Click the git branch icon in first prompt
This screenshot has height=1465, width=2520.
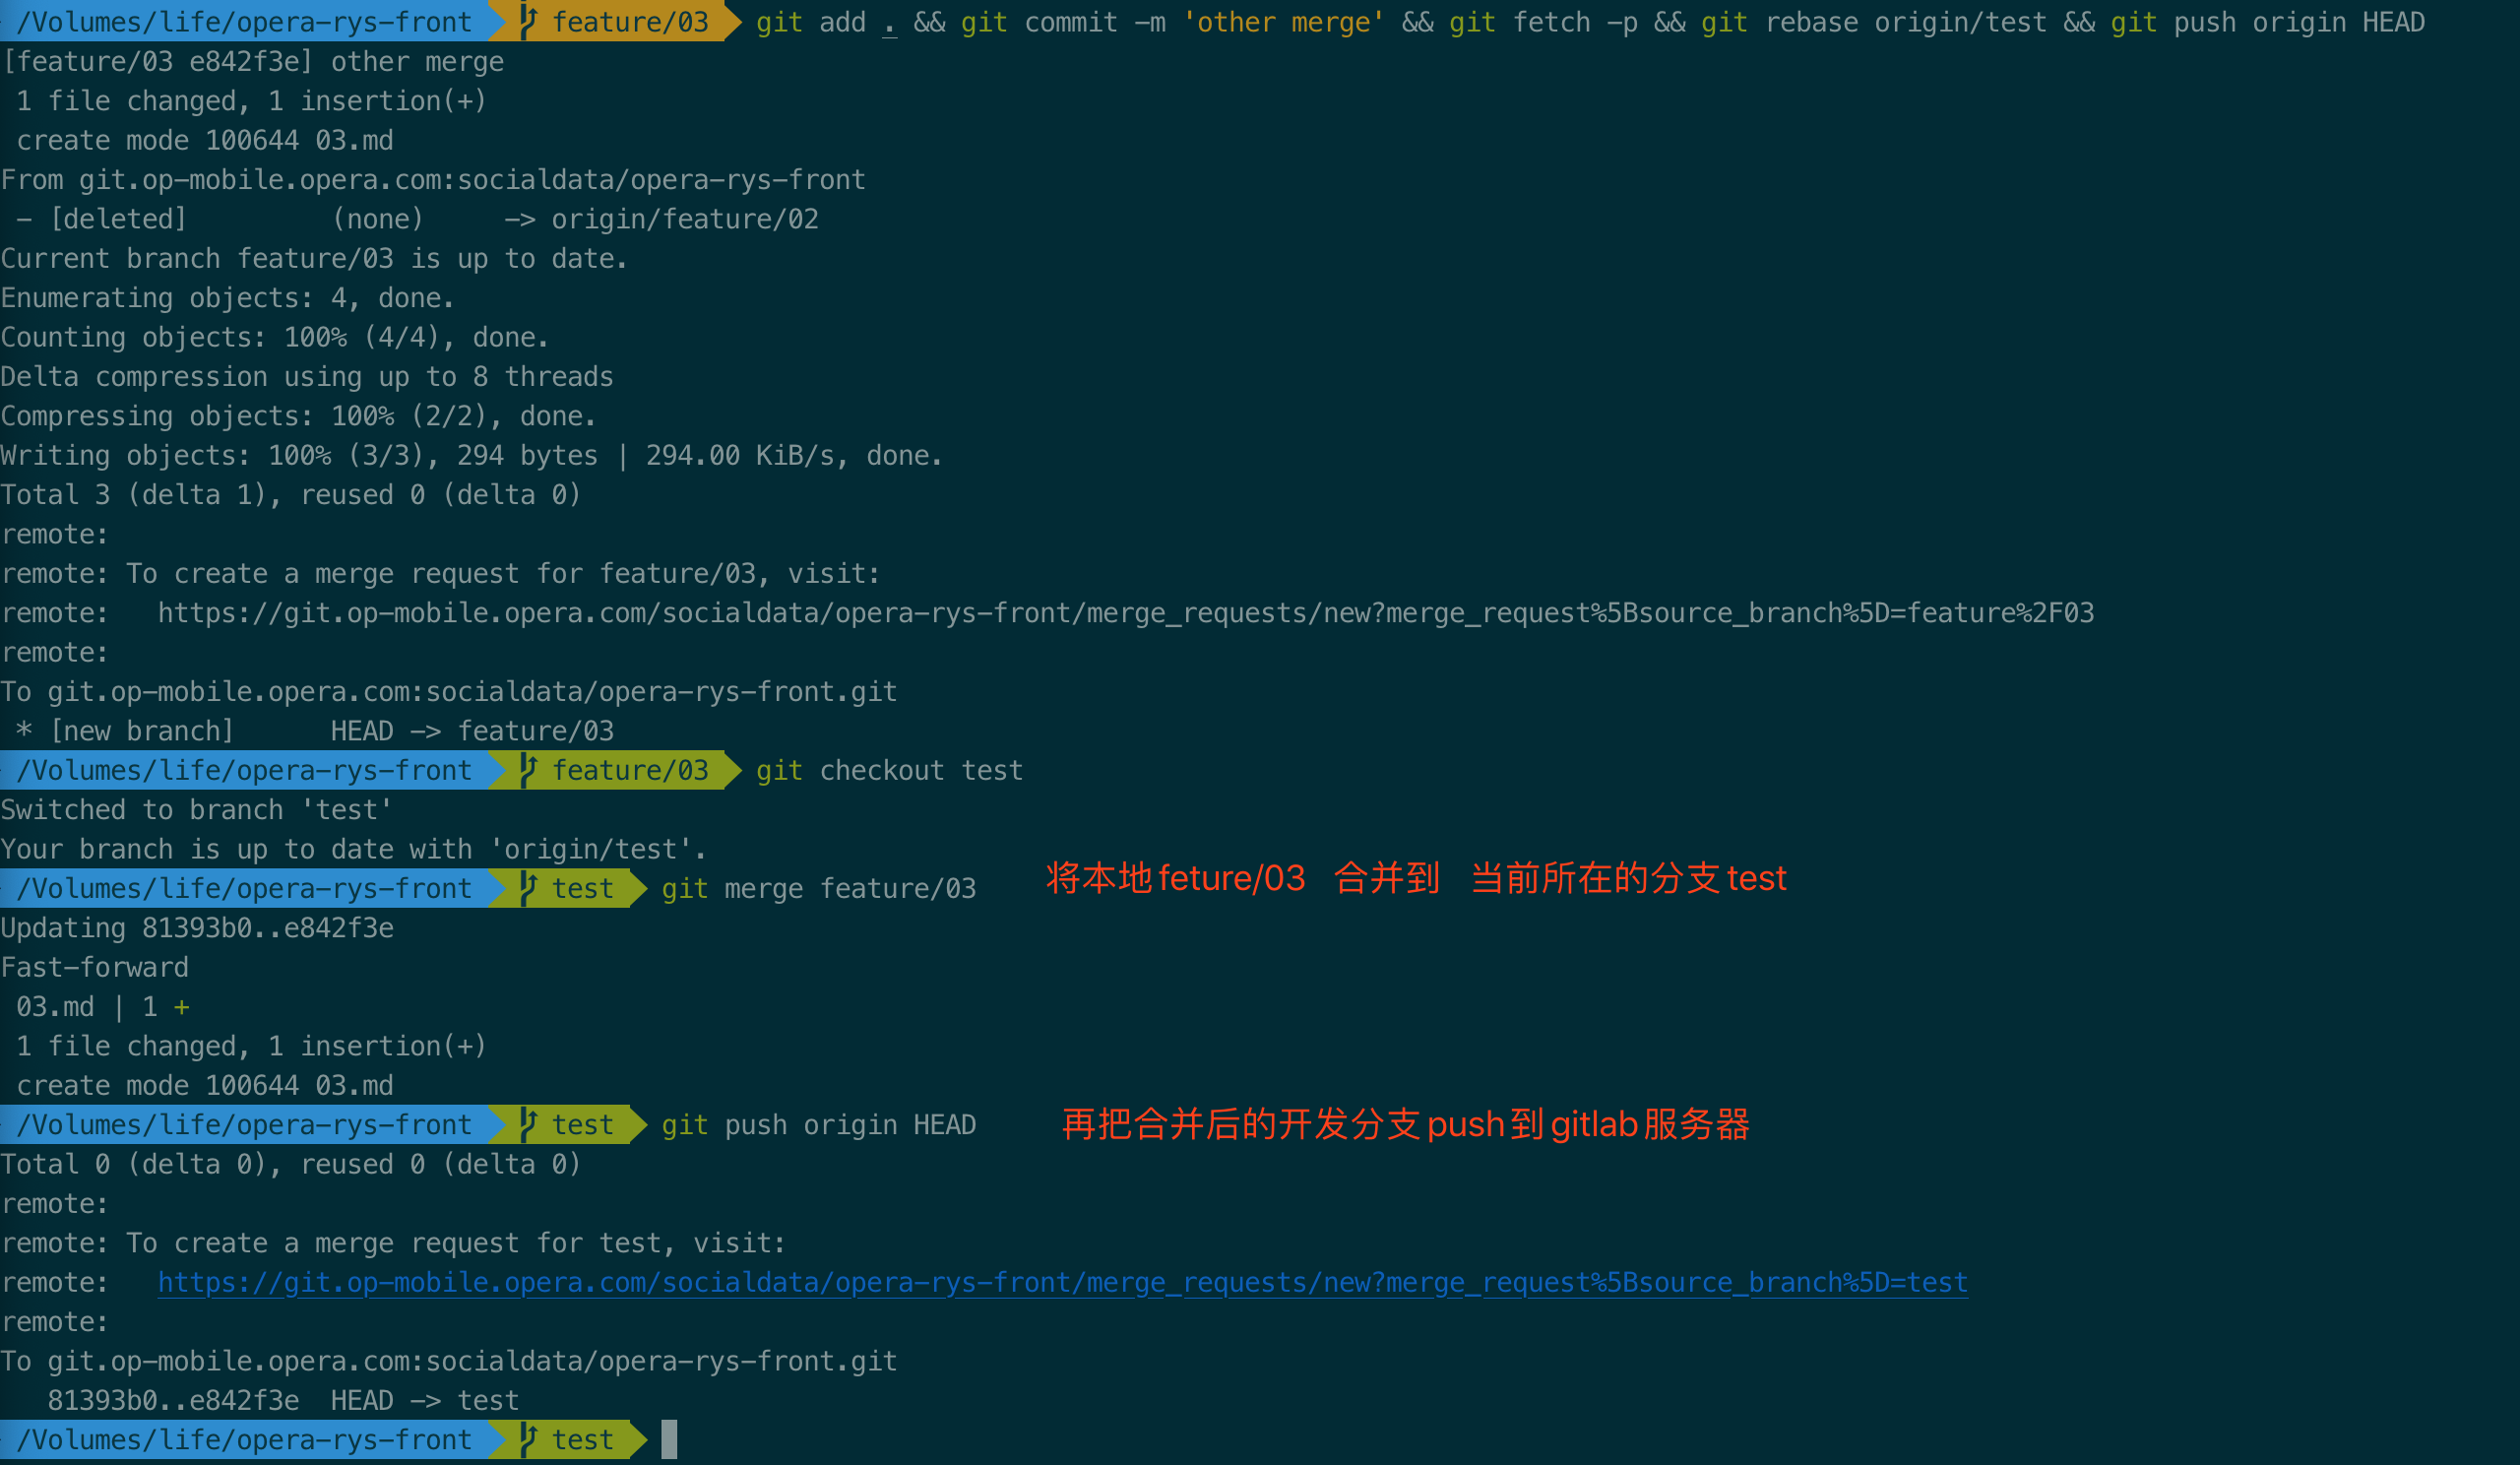coord(529,21)
